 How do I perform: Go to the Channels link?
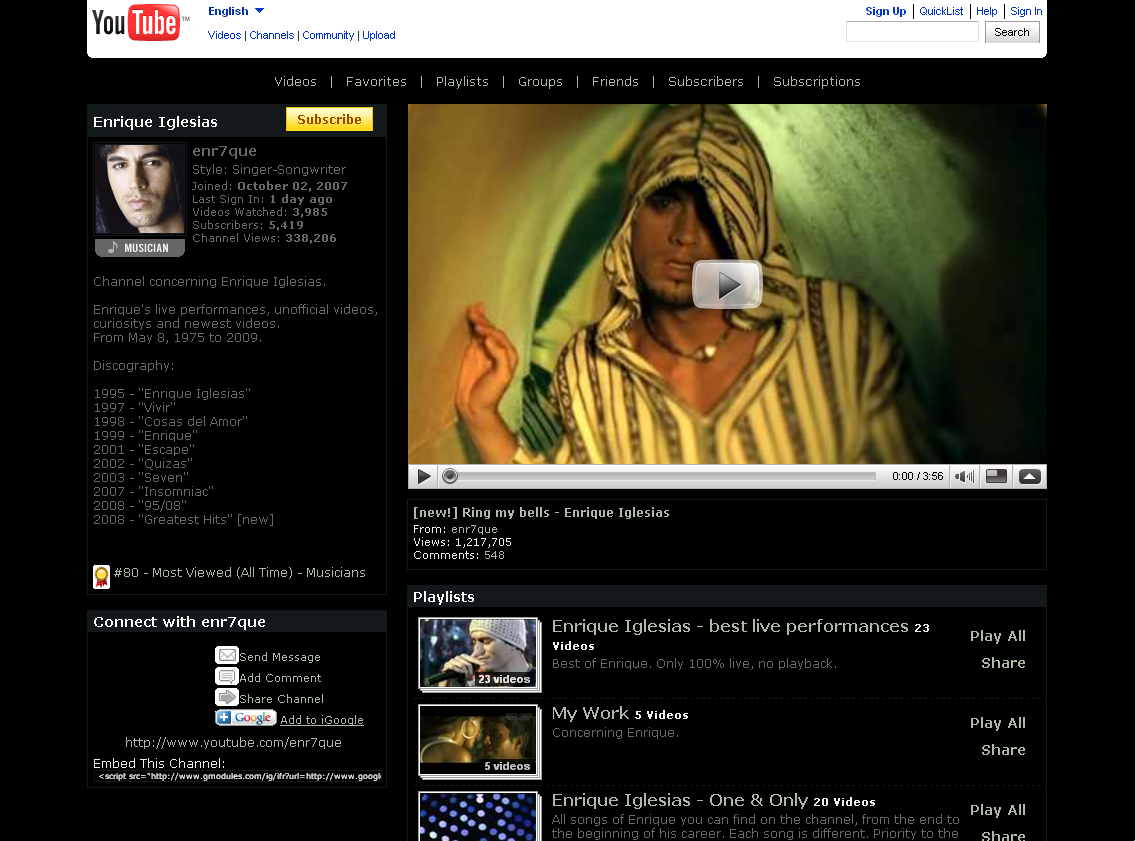click(271, 35)
